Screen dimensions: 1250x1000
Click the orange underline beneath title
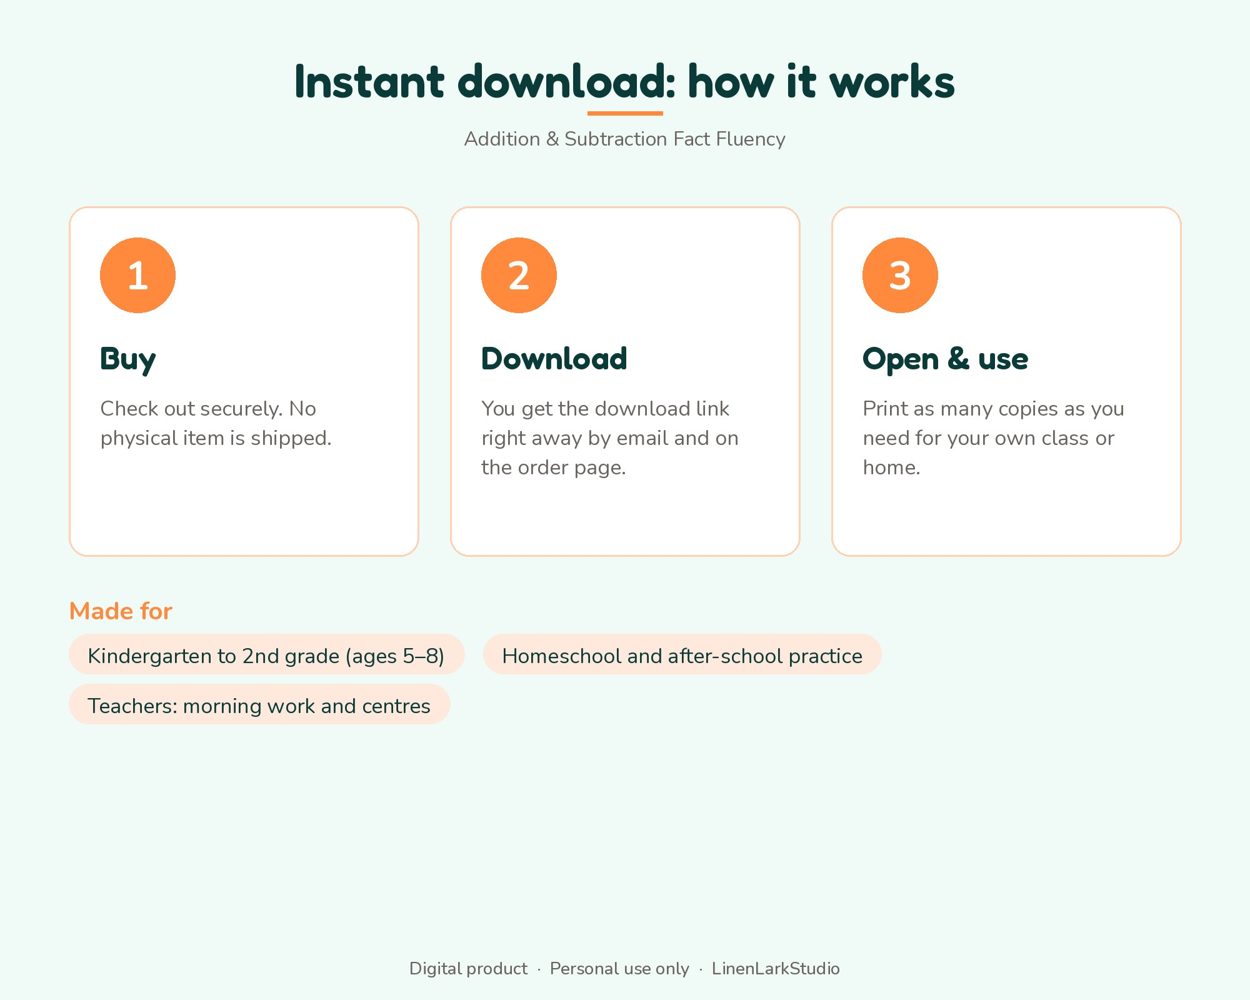coord(625,113)
